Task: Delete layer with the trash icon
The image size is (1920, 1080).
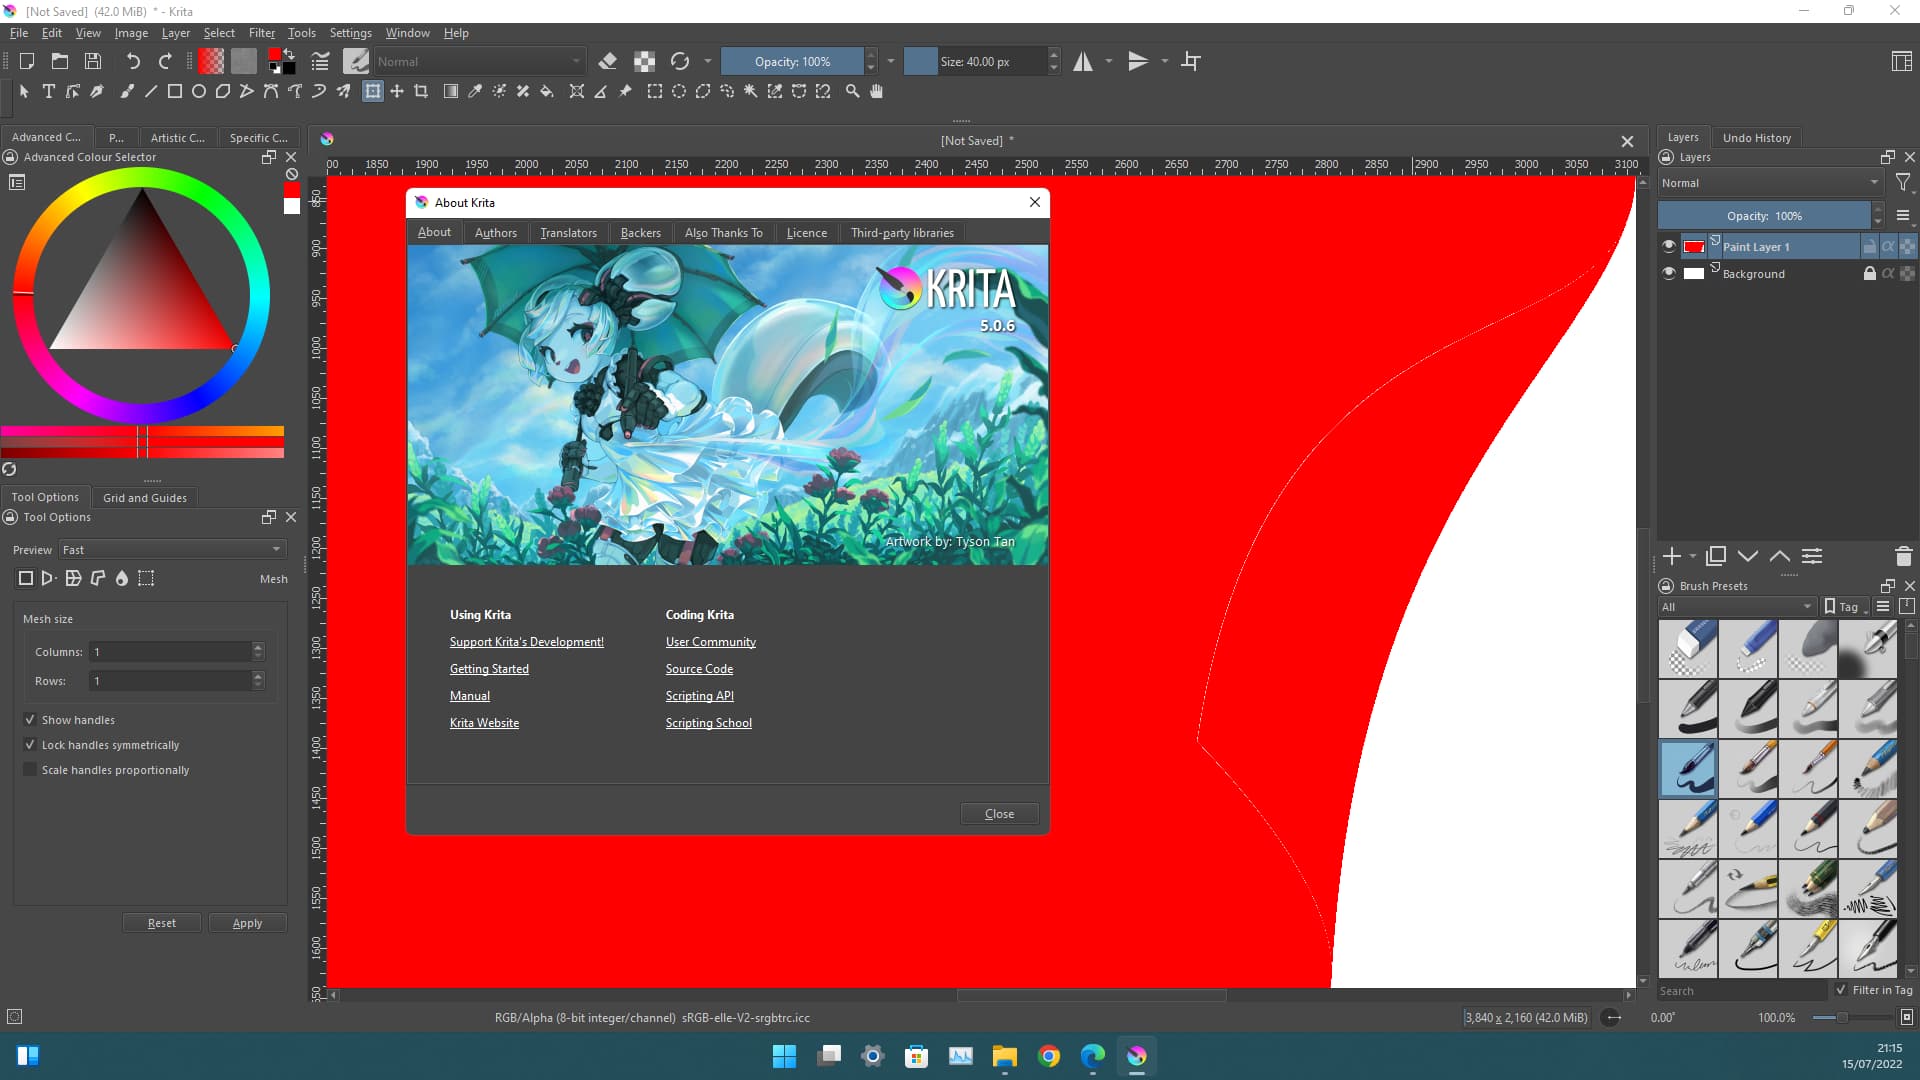Action: pyautogui.click(x=1903, y=556)
